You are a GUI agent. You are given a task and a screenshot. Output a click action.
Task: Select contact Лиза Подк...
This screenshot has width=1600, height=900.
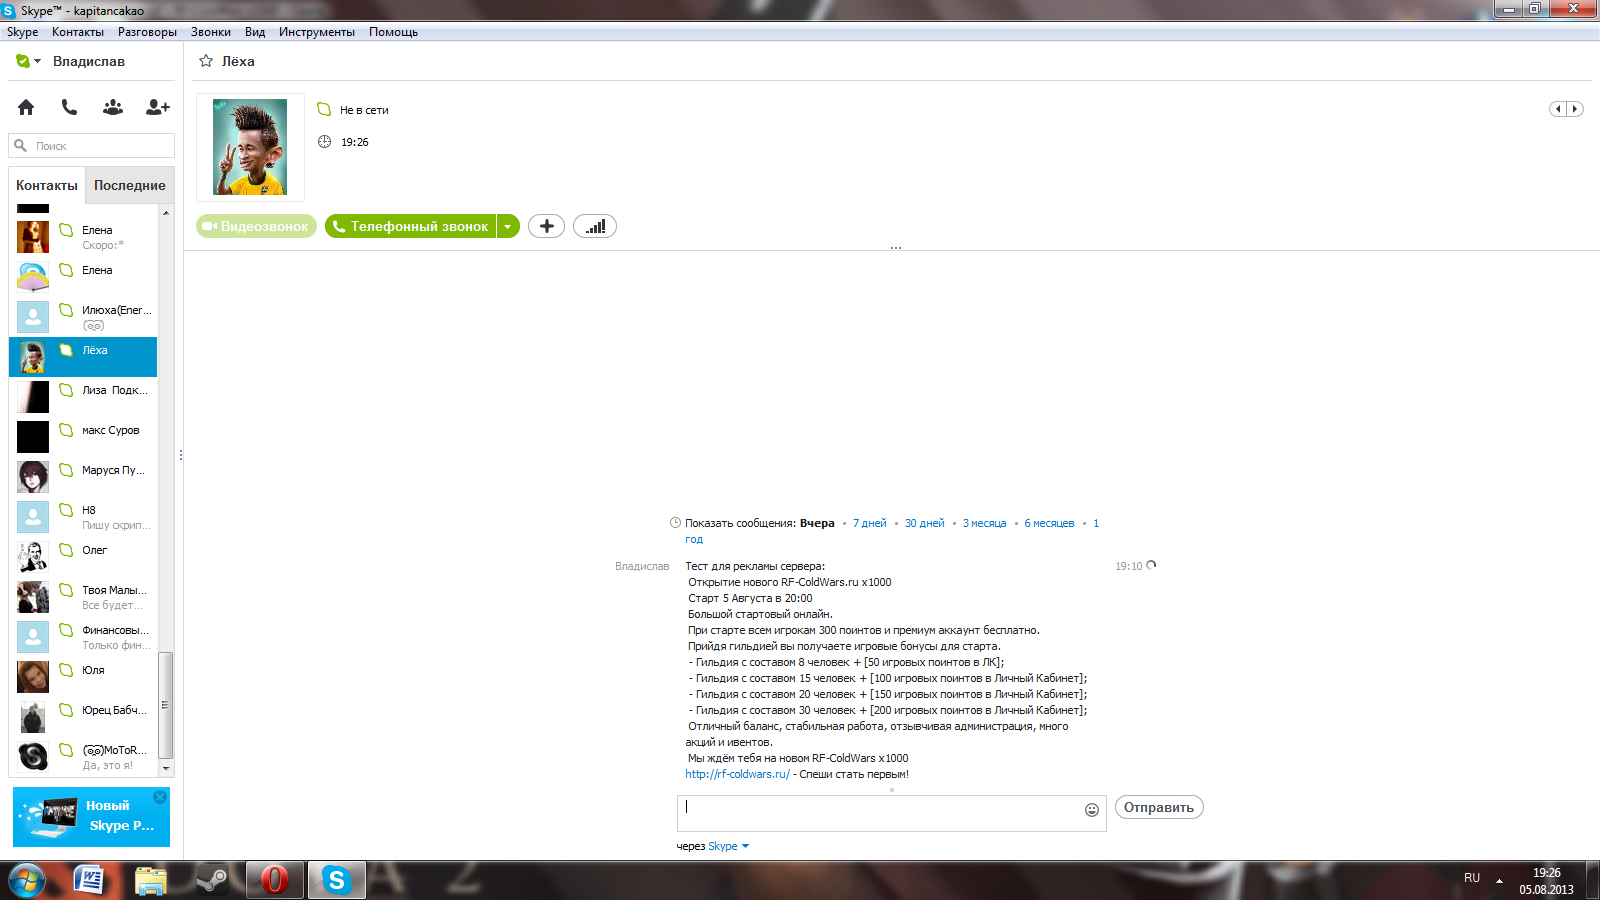coord(83,397)
